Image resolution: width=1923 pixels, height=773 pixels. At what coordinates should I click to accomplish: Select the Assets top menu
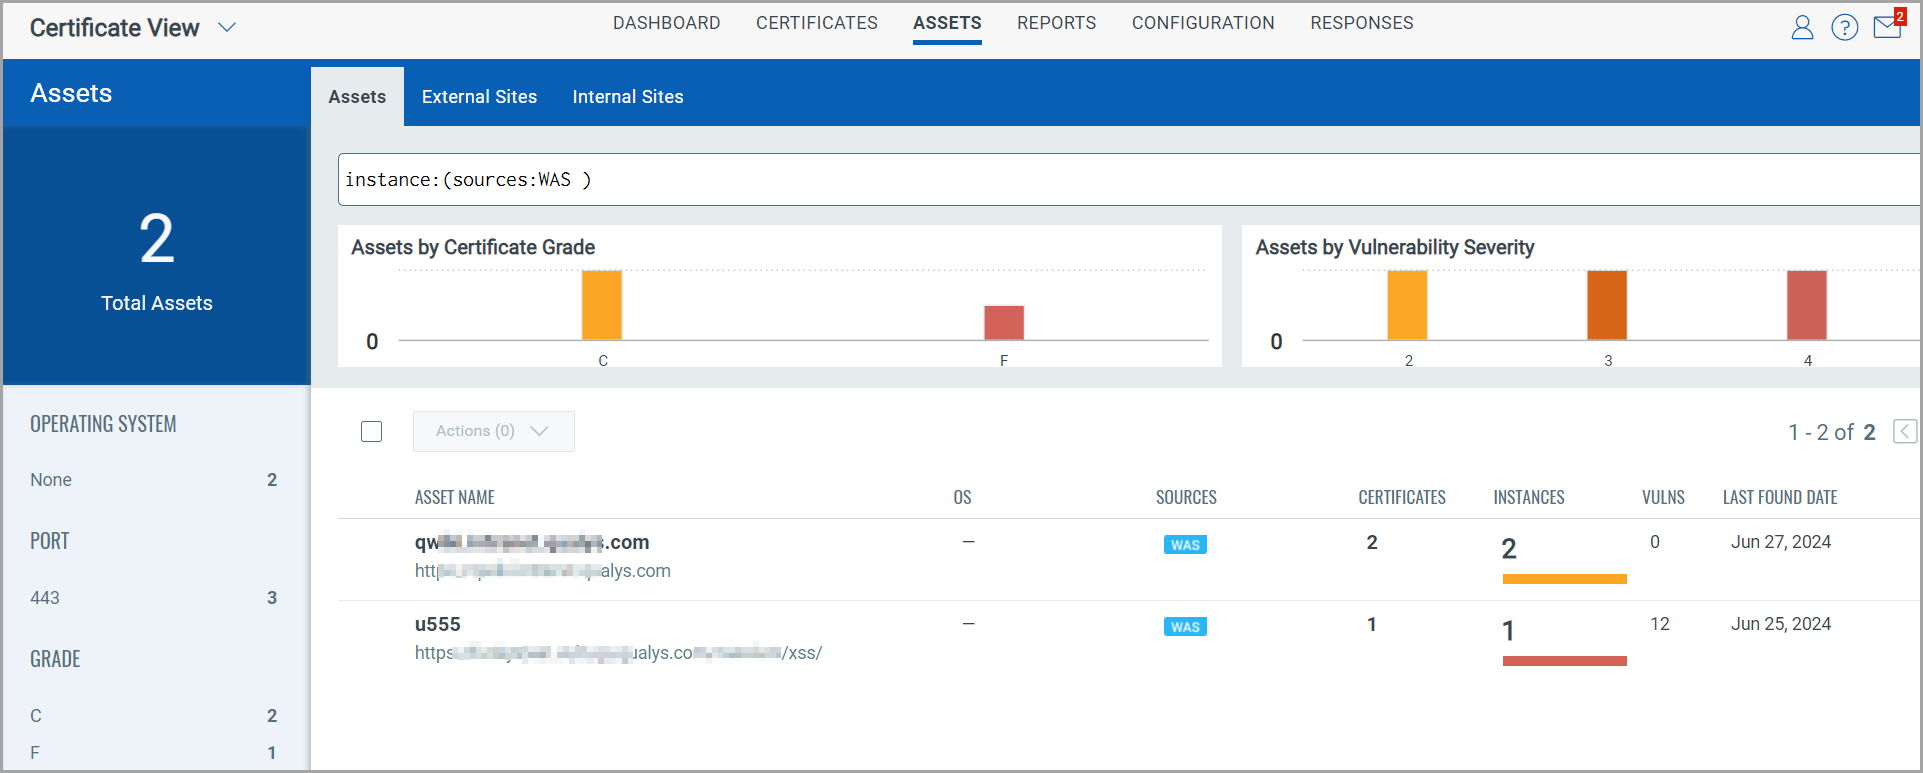[x=947, y=23]
